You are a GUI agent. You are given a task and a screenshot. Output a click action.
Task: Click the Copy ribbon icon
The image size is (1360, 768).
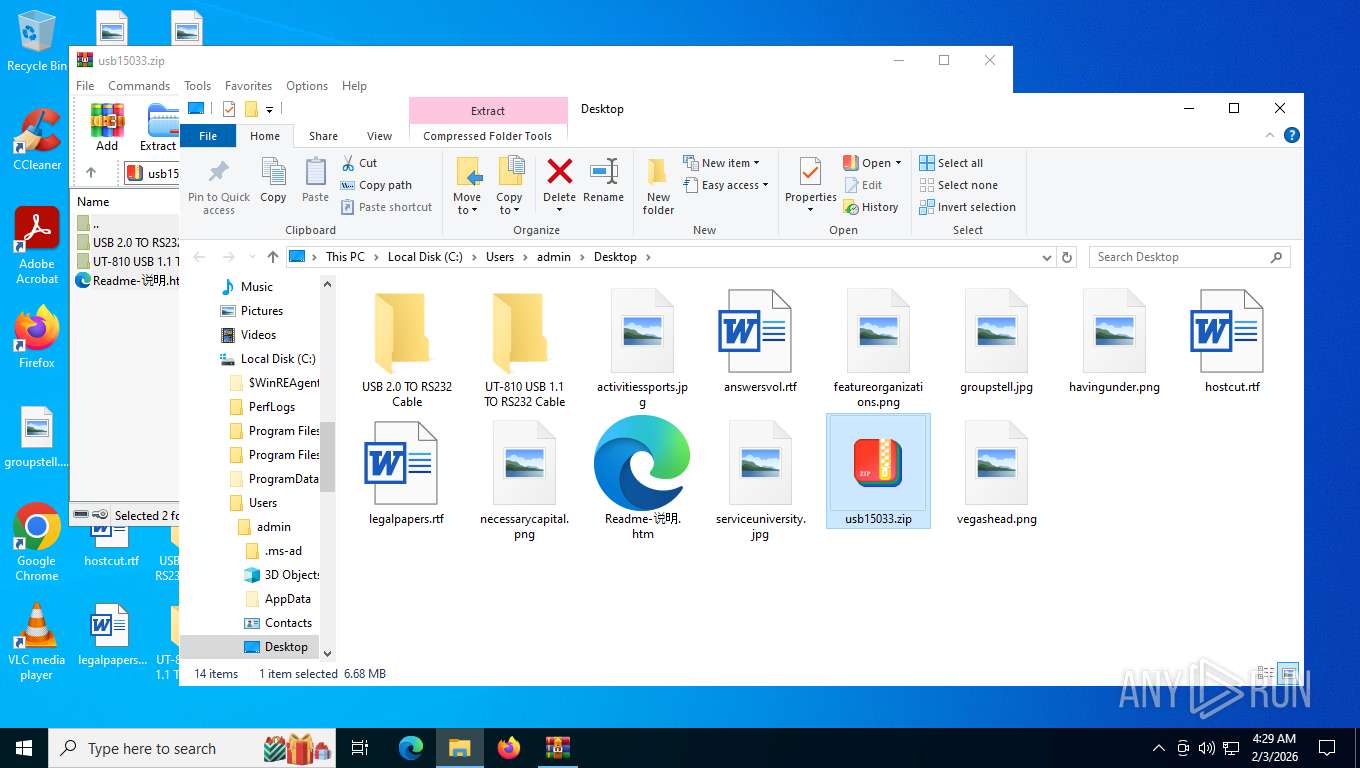tap(273, 172)
